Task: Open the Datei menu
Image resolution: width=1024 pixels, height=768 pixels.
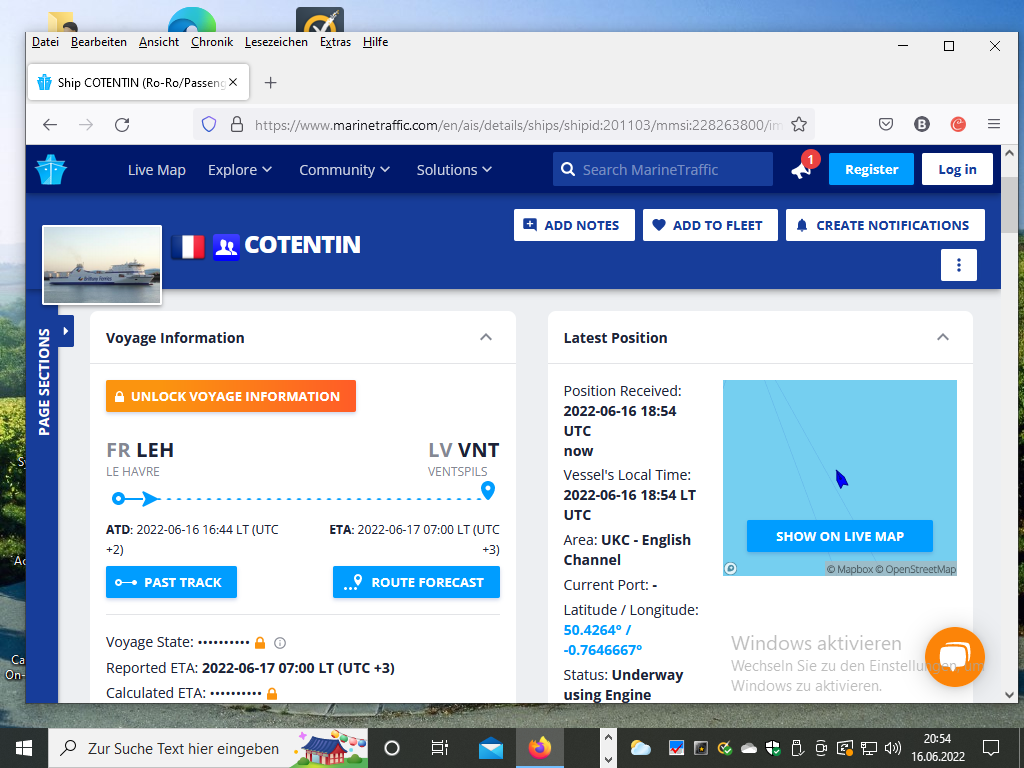Action: click(45, 42)
